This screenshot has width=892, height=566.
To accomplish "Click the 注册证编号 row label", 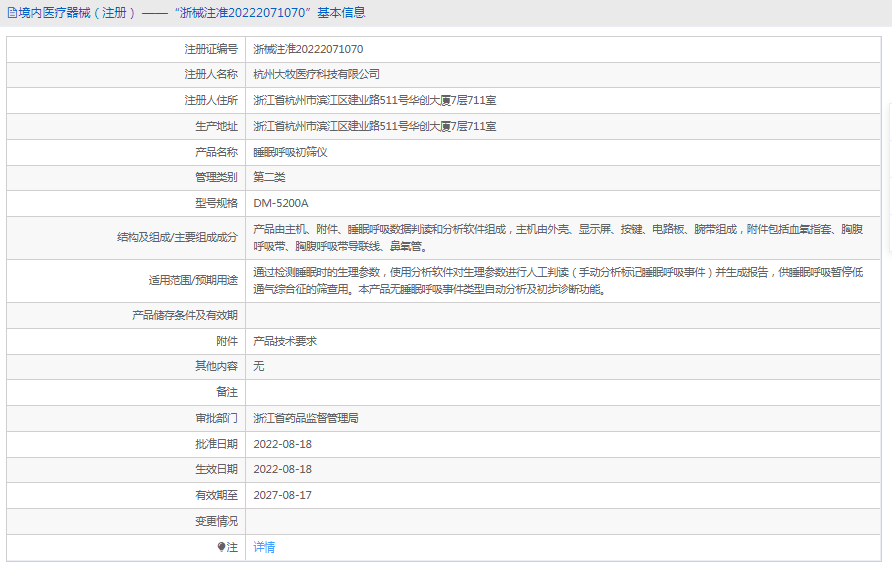I will (x=211, y=49).
